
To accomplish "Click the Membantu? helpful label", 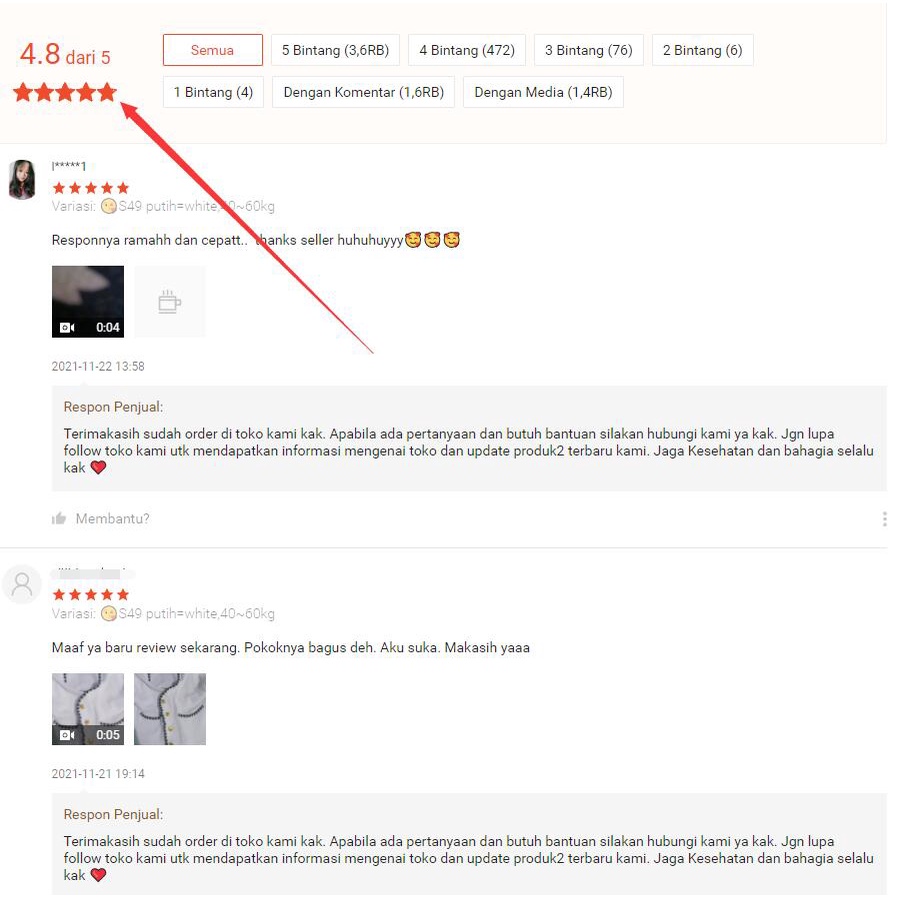I will (112, 519).
